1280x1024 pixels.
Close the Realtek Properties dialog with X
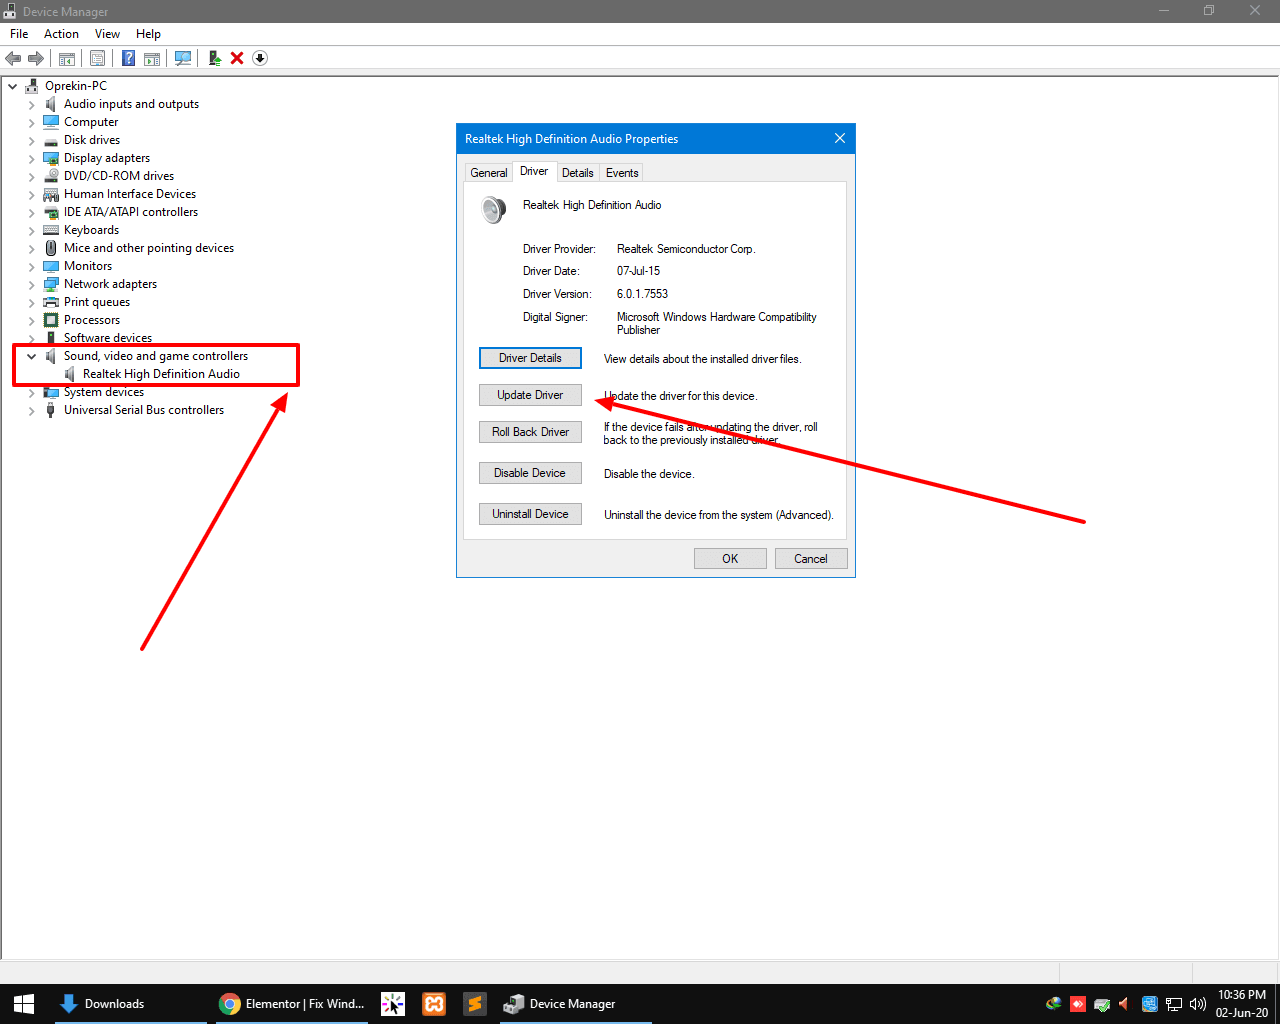pos(840,138)
